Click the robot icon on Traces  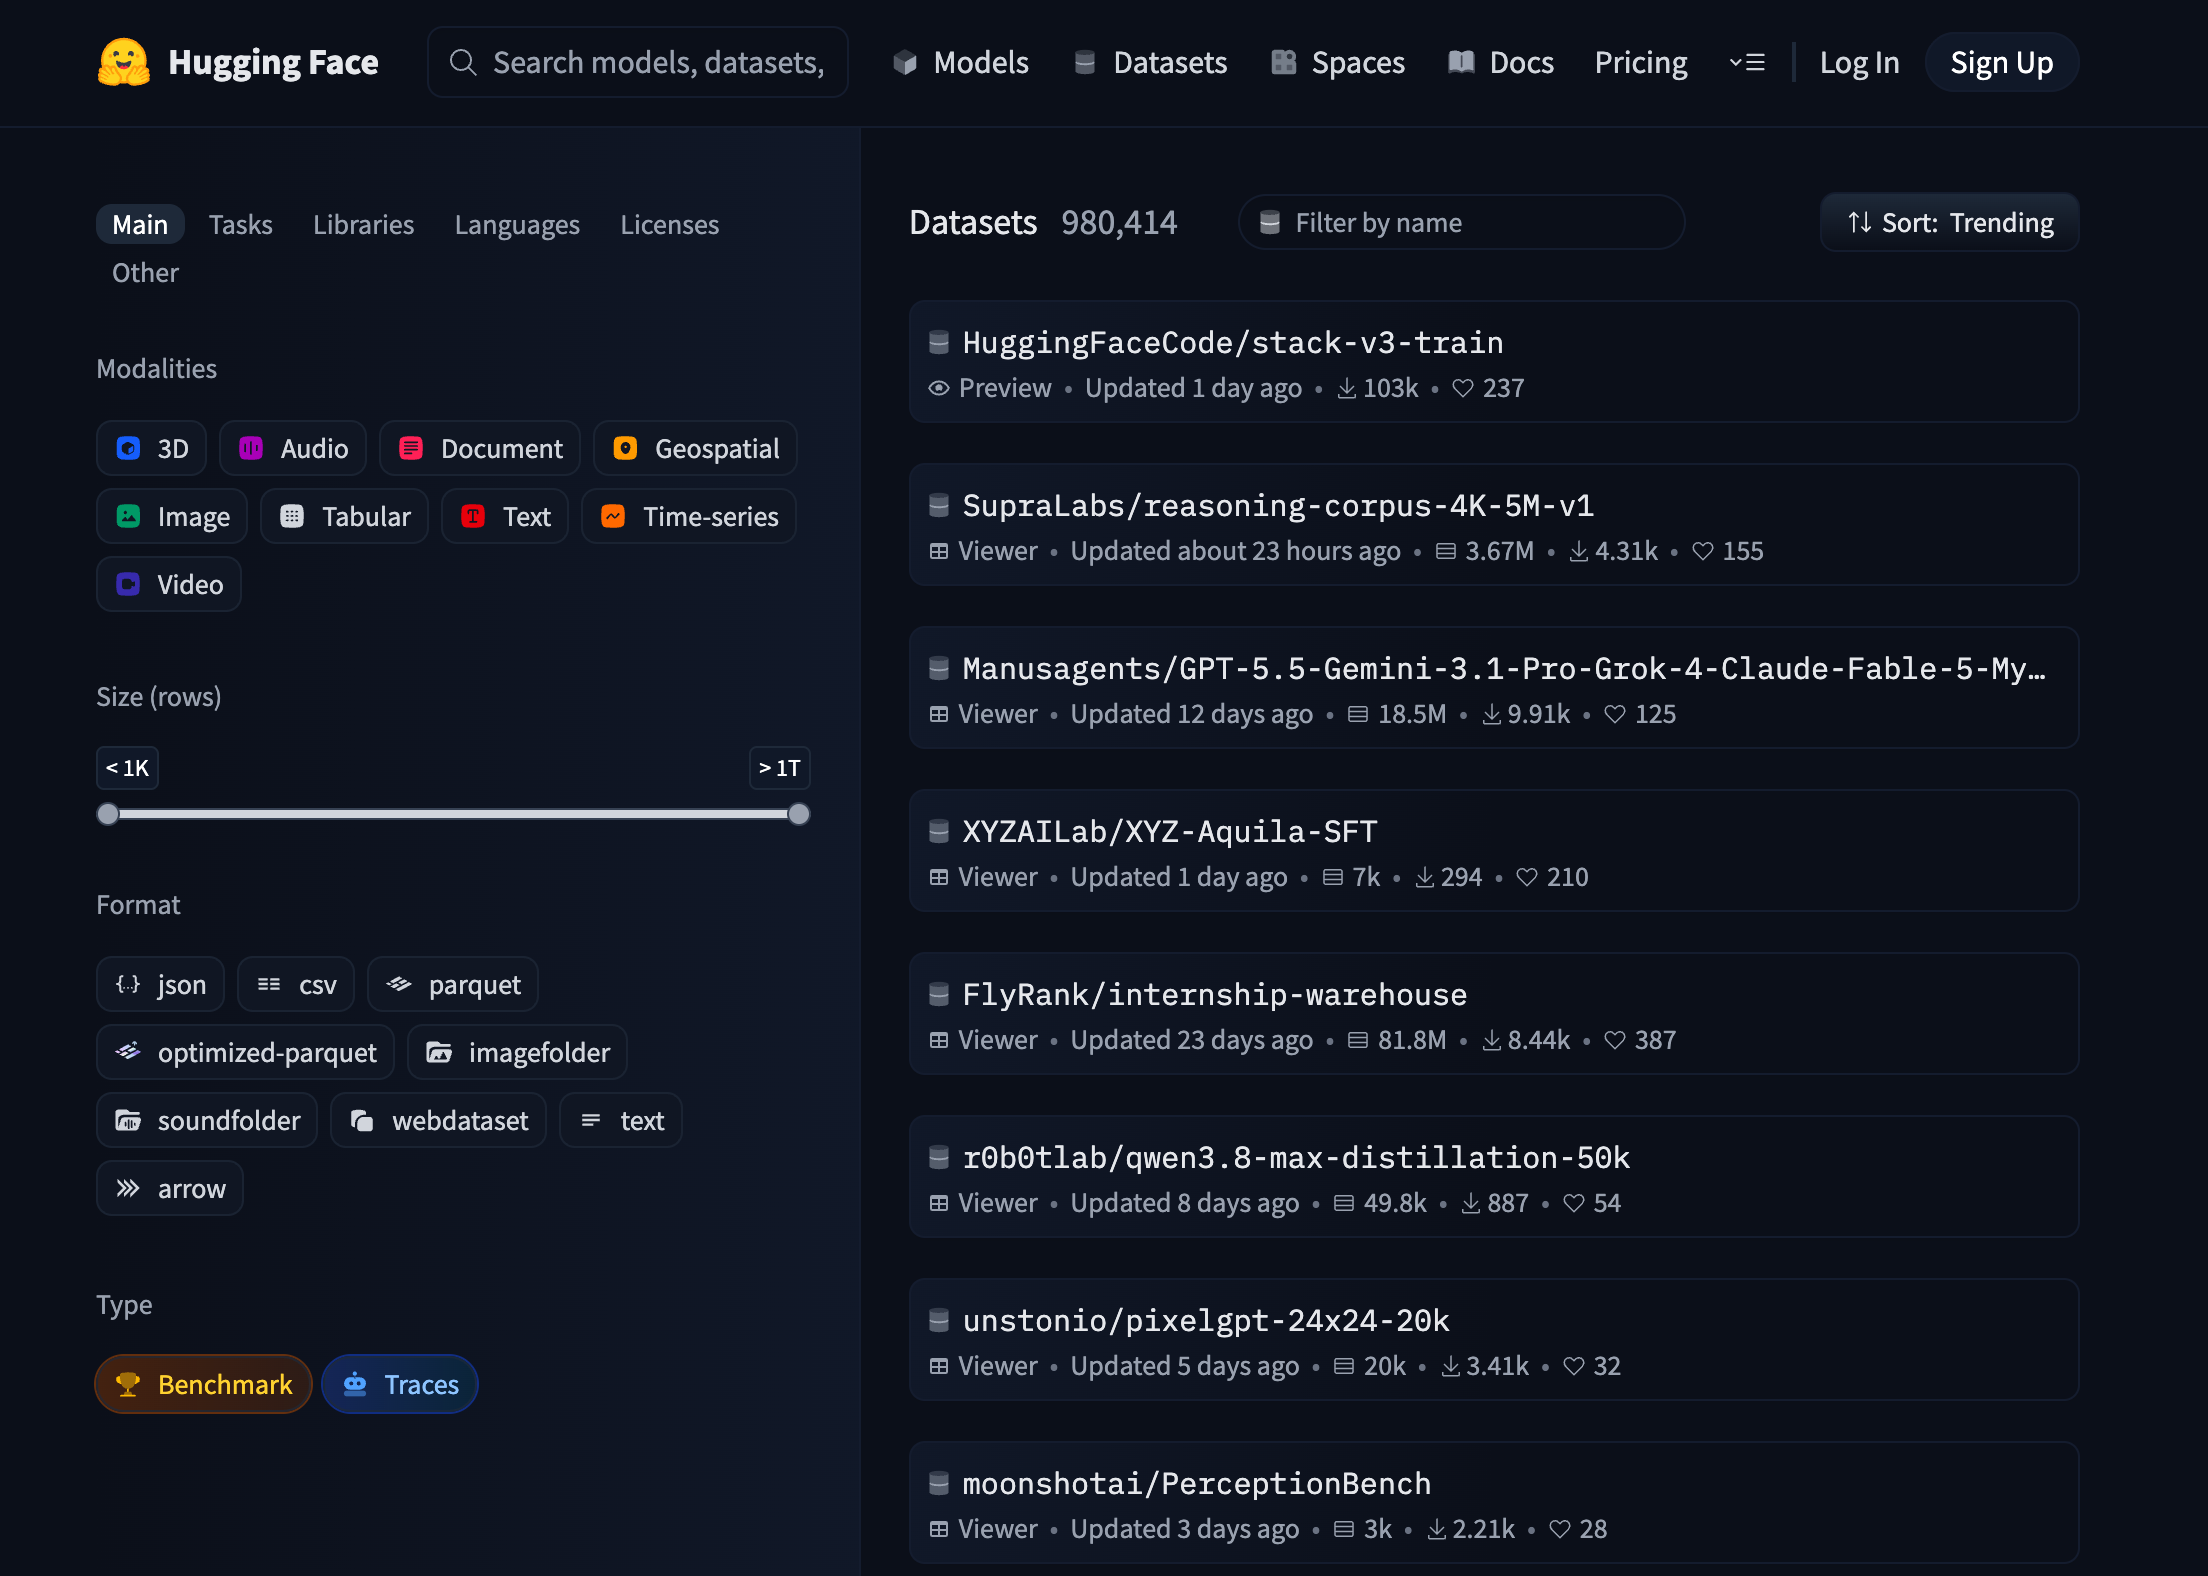click(355, 1384)
